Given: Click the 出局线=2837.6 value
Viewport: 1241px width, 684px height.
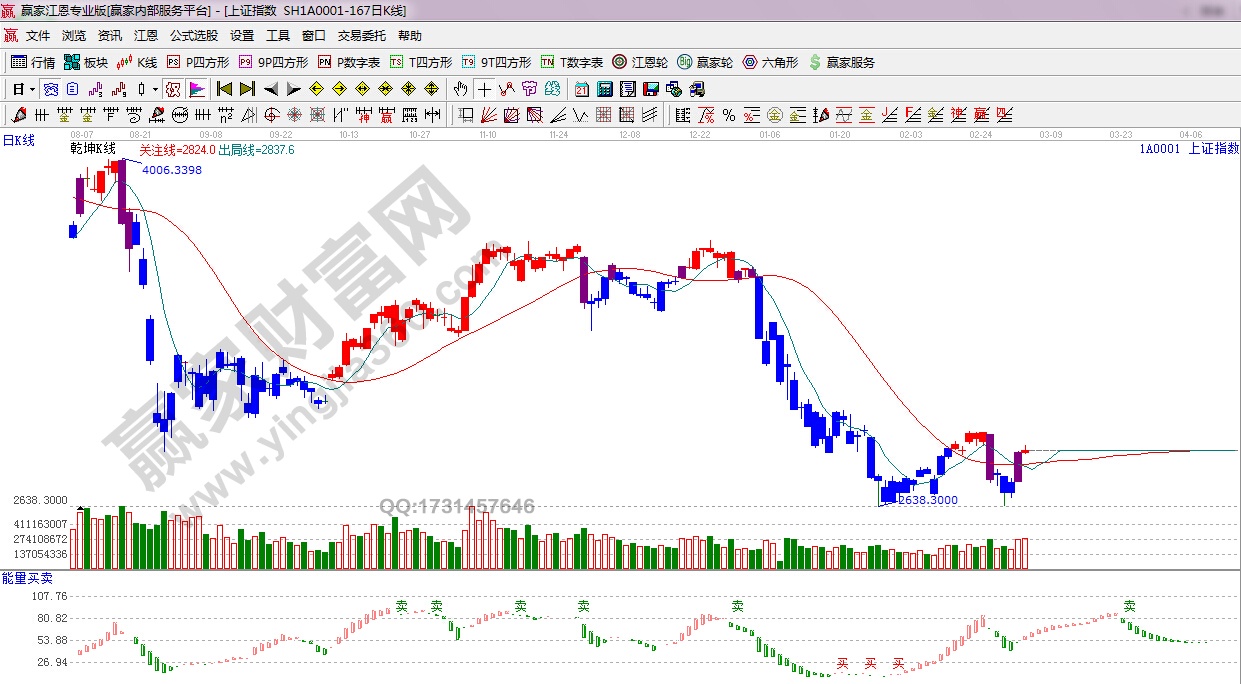Looking at the screenshot, I should click(256, 150).
